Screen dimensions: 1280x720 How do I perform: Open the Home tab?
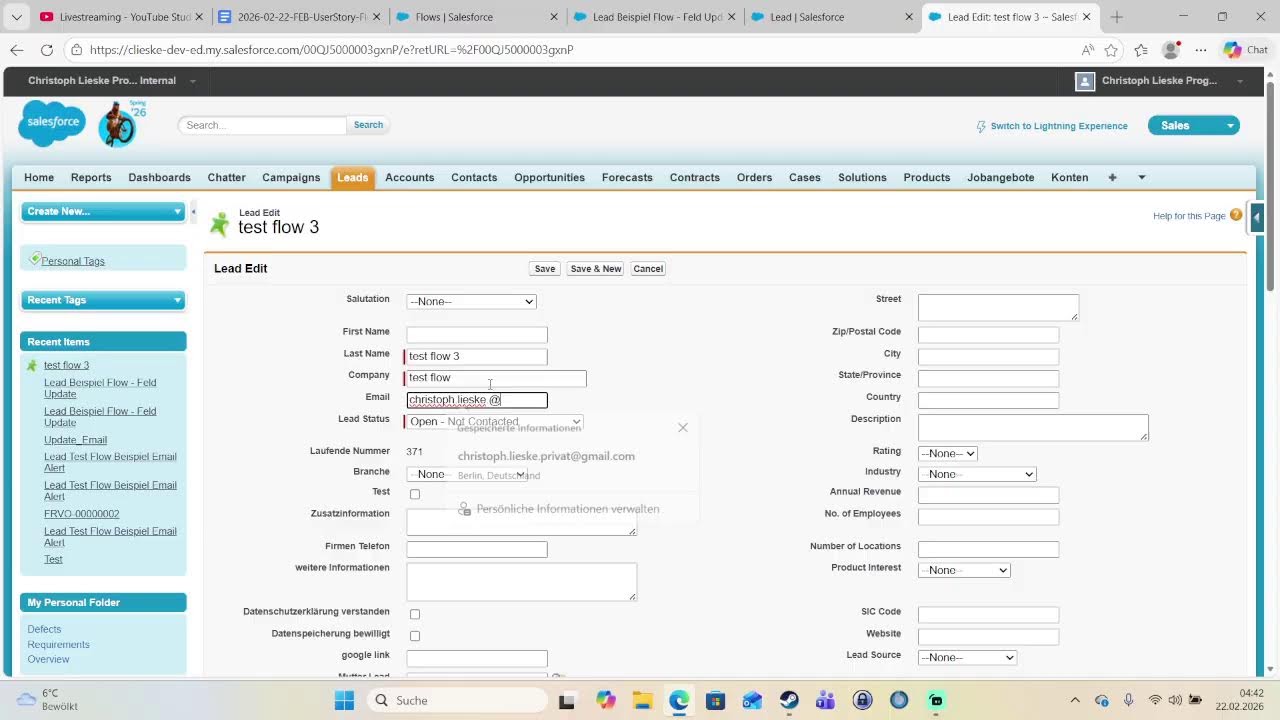click(39, 177)
